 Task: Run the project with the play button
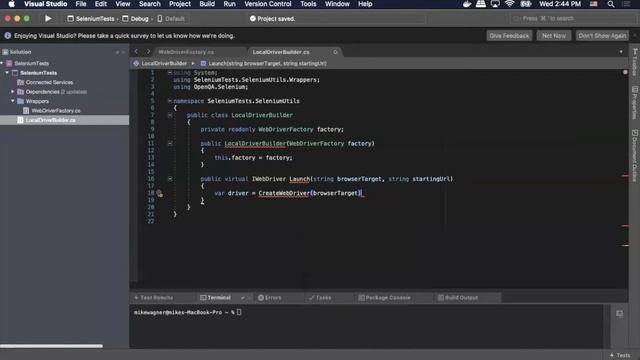(x=48, y=18)
